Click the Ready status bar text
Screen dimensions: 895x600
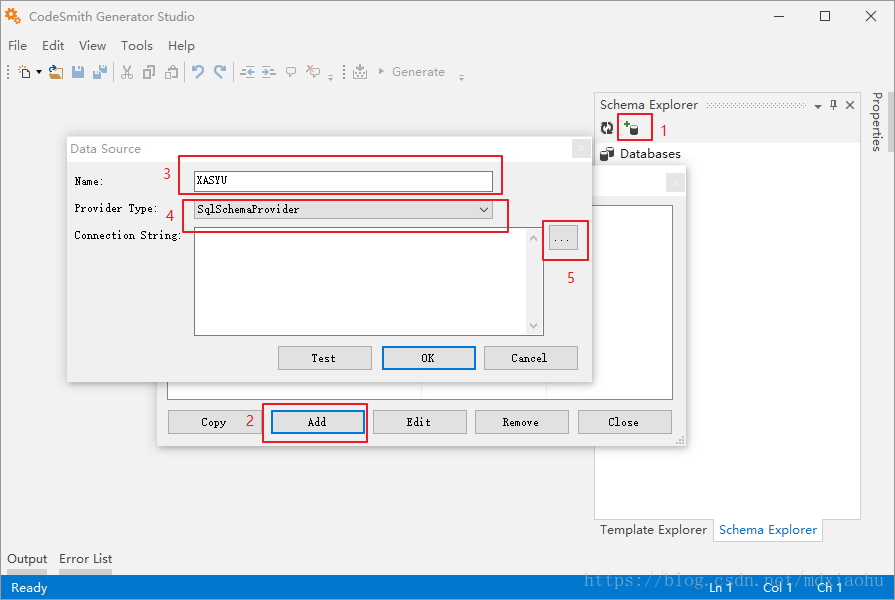[x=29, y=587]
